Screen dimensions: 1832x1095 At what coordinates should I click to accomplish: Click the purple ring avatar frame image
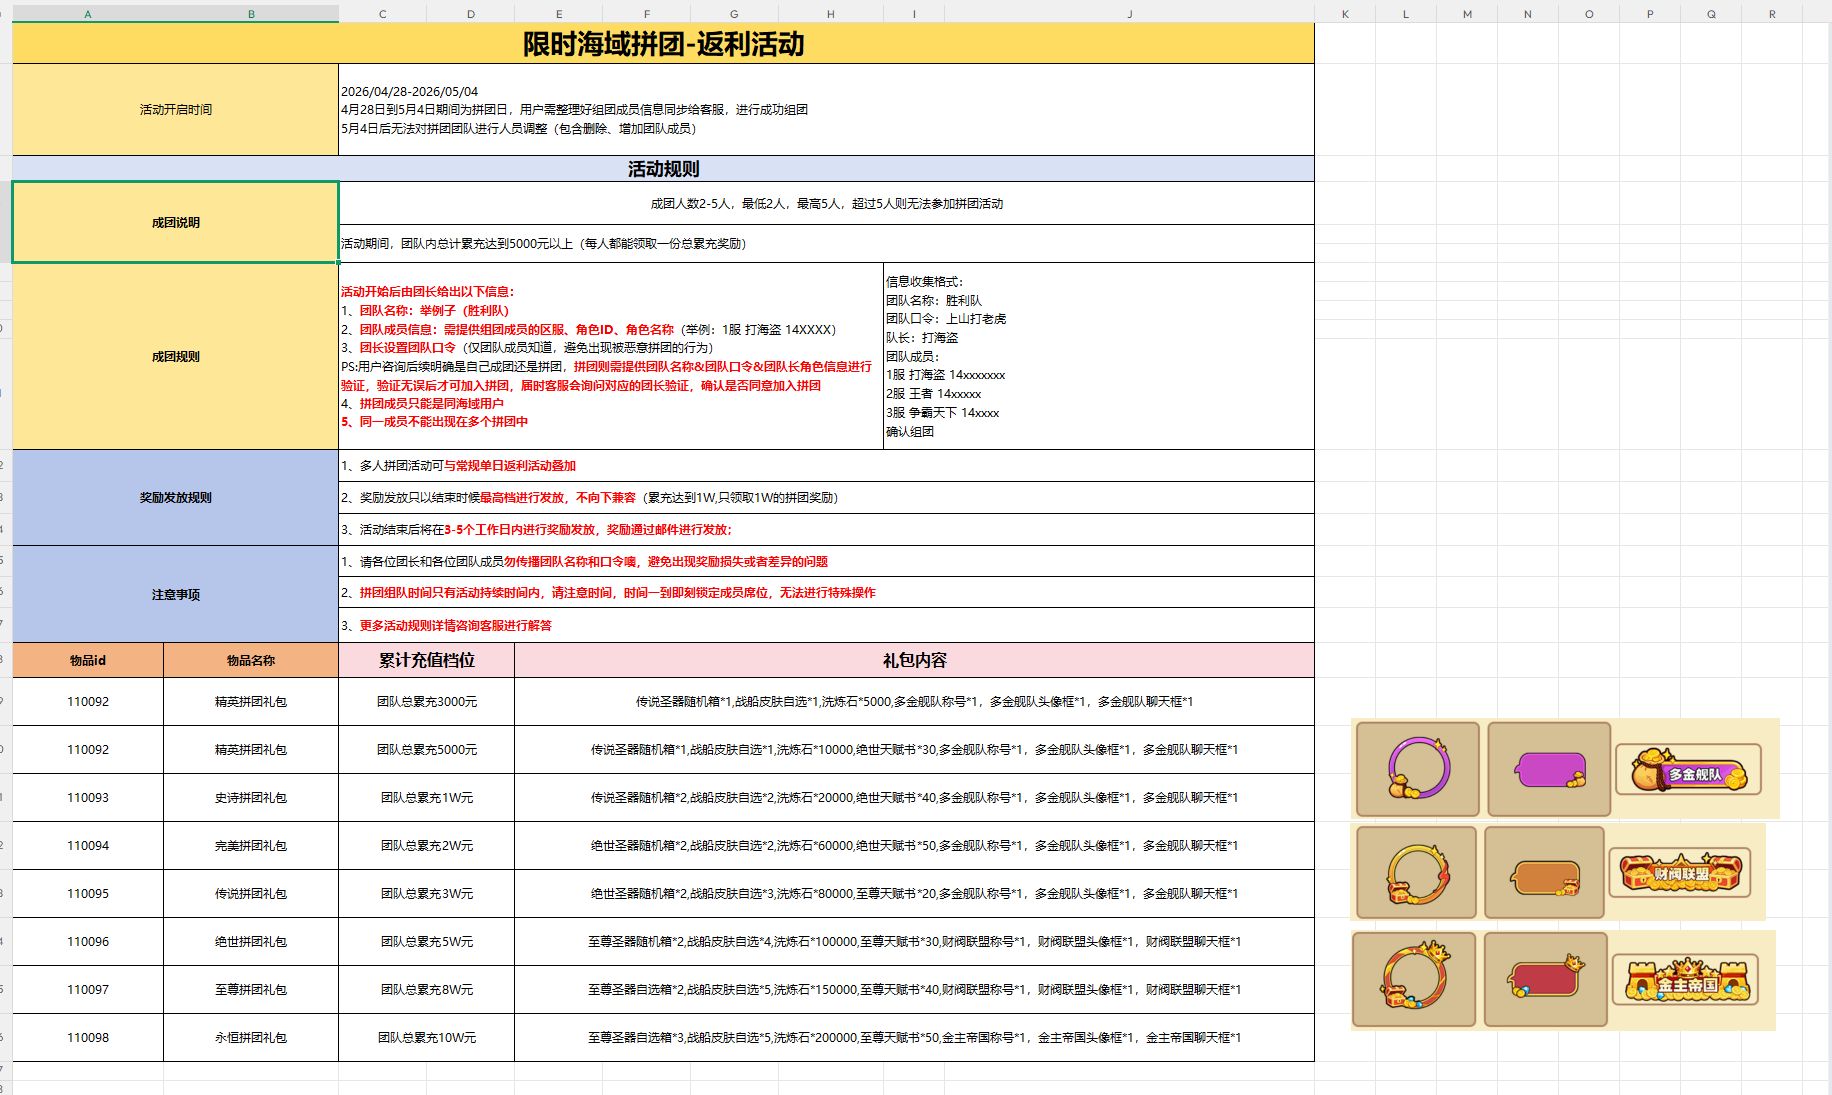point(1417,769)
